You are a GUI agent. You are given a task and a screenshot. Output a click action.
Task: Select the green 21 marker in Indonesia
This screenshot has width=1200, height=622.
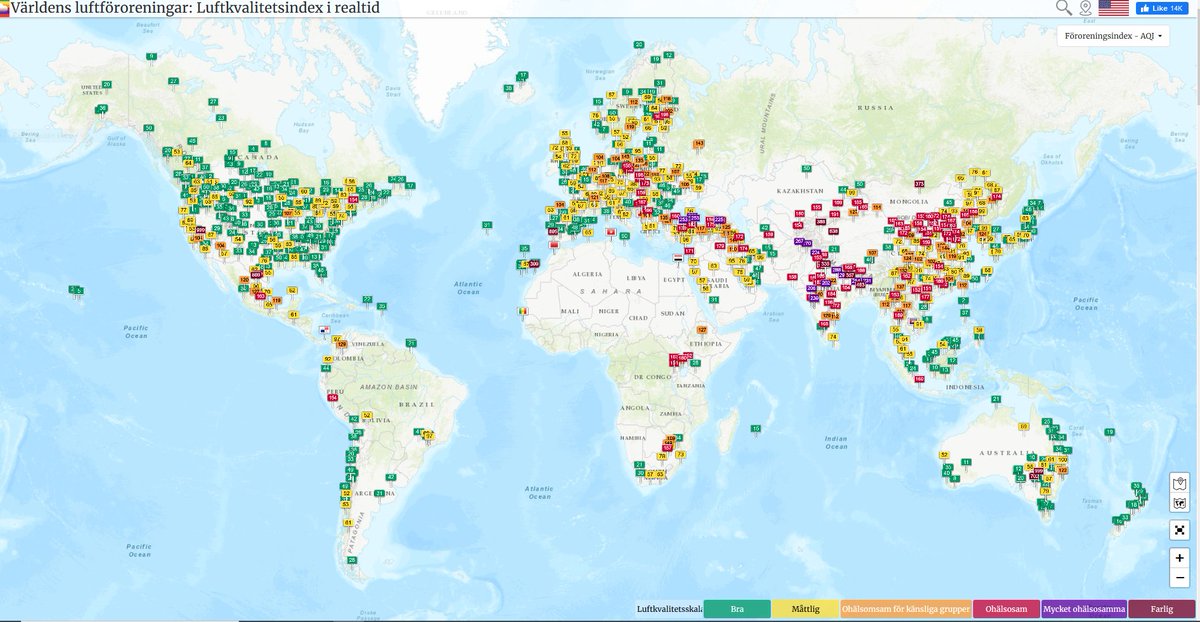tap(996, 399)
